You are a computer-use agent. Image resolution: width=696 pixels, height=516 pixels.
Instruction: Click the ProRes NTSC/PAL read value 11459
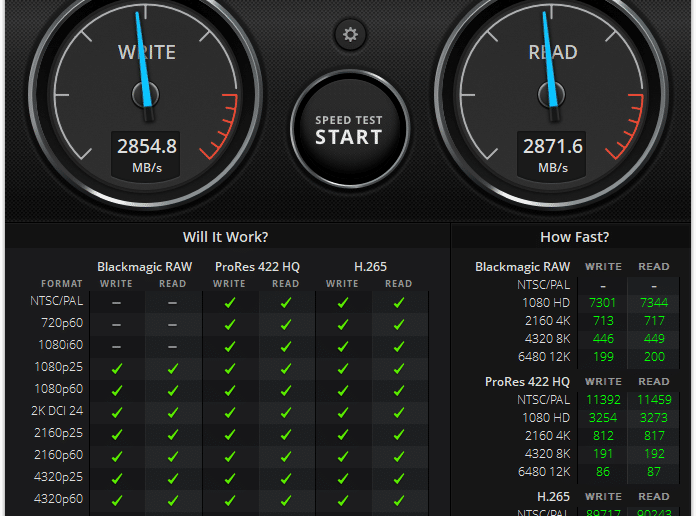click(654, 400)
